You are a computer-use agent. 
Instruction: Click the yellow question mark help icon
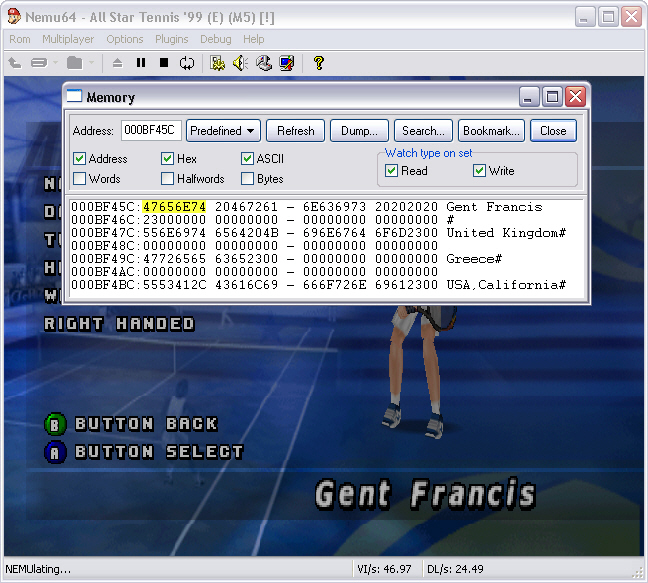(x=319, y=63)
